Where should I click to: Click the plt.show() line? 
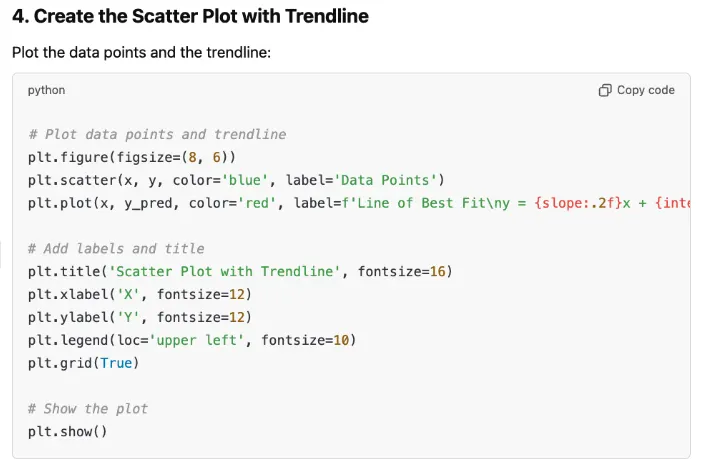pos(67,431)
